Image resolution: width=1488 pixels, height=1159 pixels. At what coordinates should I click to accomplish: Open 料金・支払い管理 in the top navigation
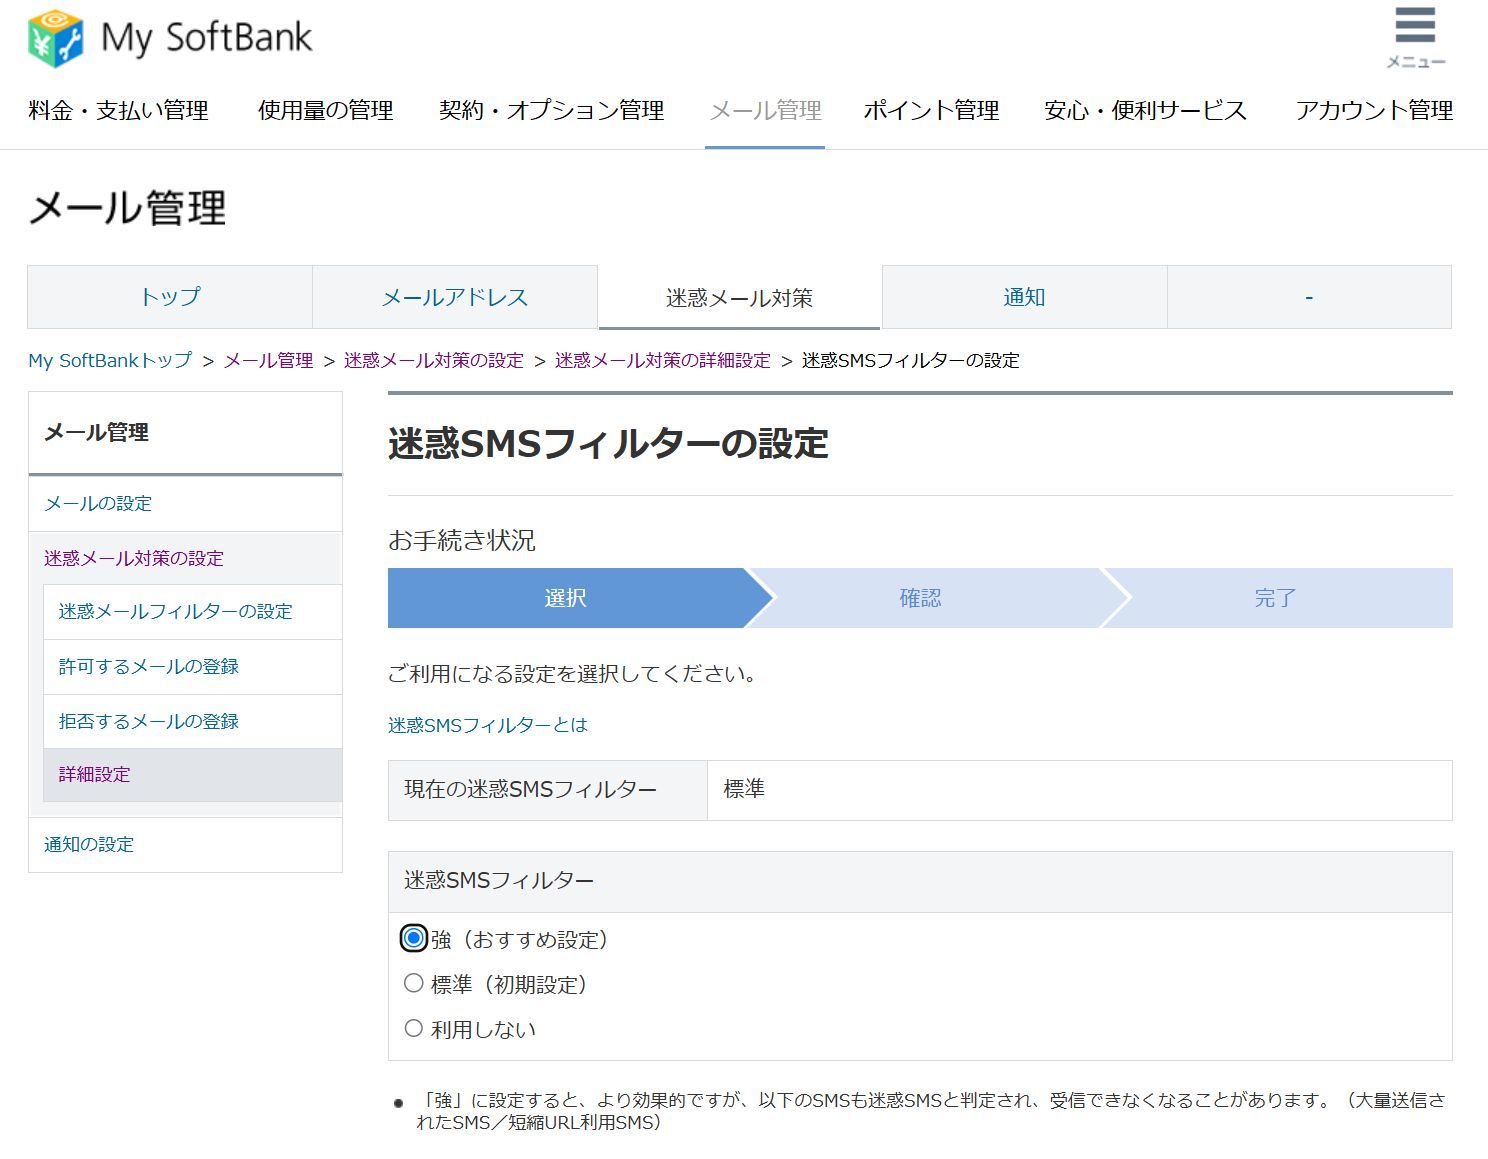point(118,110)
